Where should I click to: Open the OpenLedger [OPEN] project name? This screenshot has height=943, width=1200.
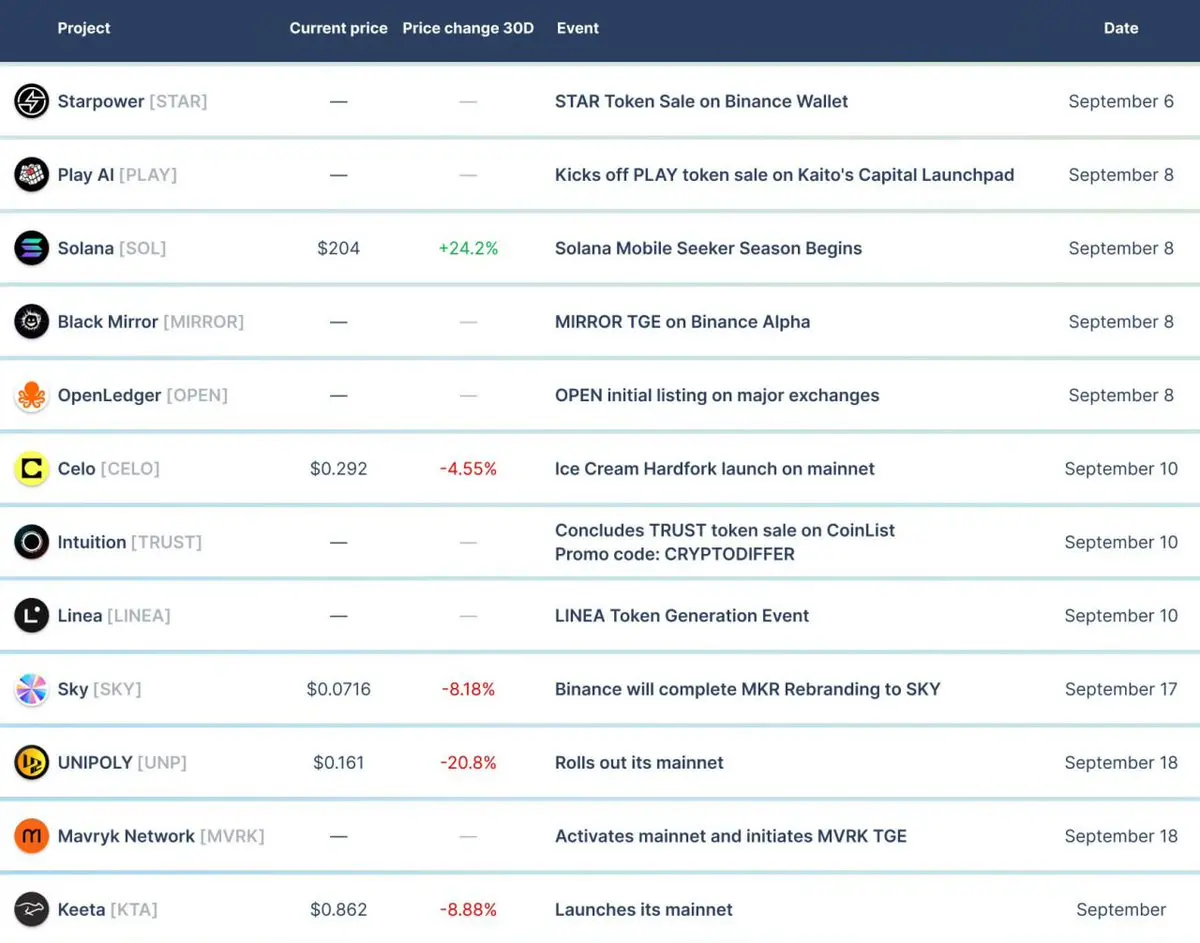point(142,395)
